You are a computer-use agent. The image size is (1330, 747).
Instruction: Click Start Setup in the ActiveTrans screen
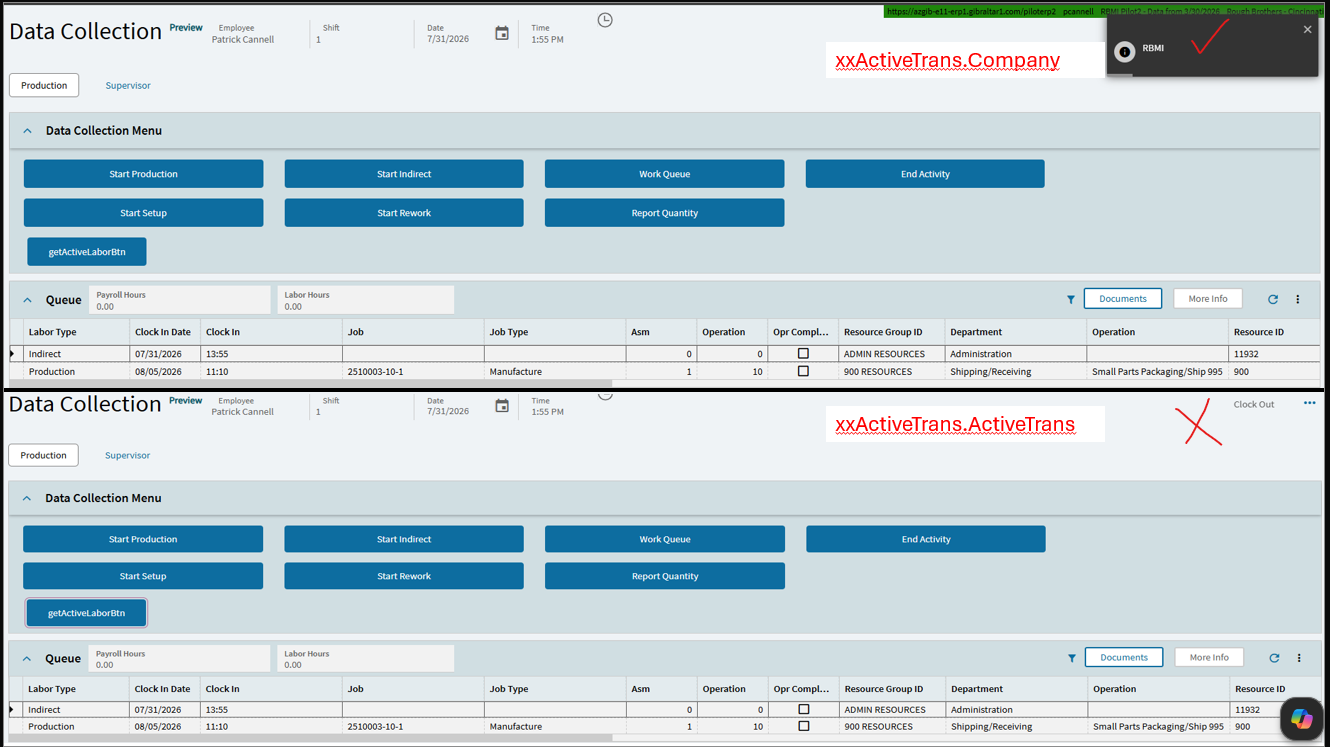[x=143, y=576]
